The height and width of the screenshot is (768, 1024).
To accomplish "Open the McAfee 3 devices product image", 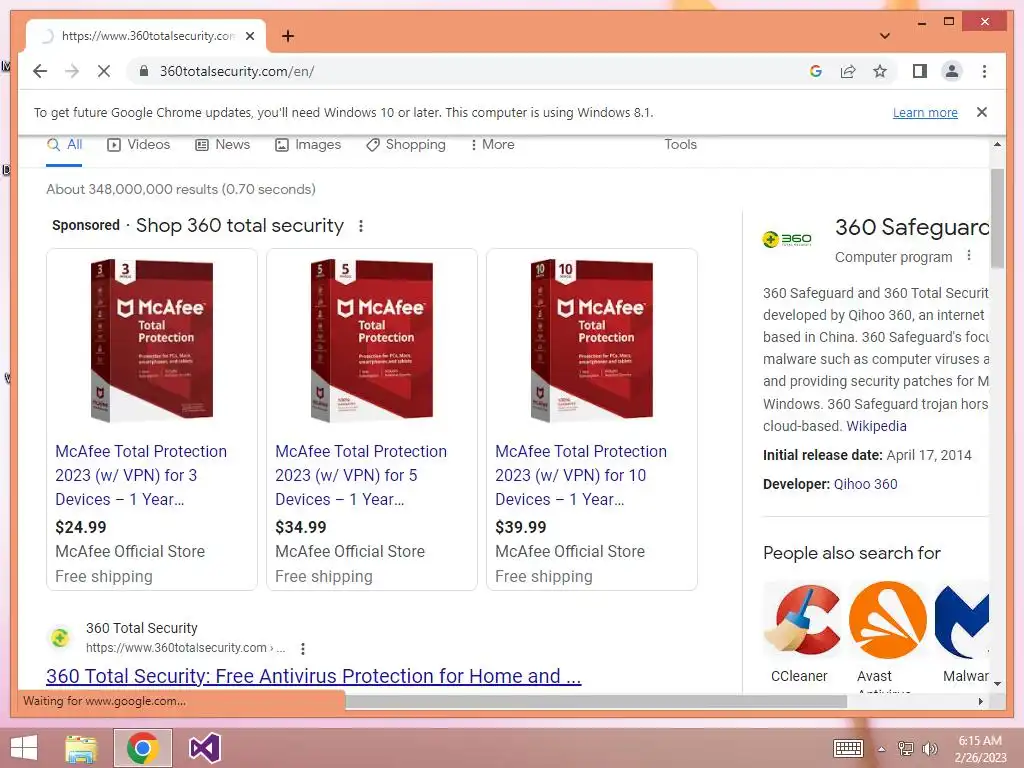I will click(x=152, y=340).
